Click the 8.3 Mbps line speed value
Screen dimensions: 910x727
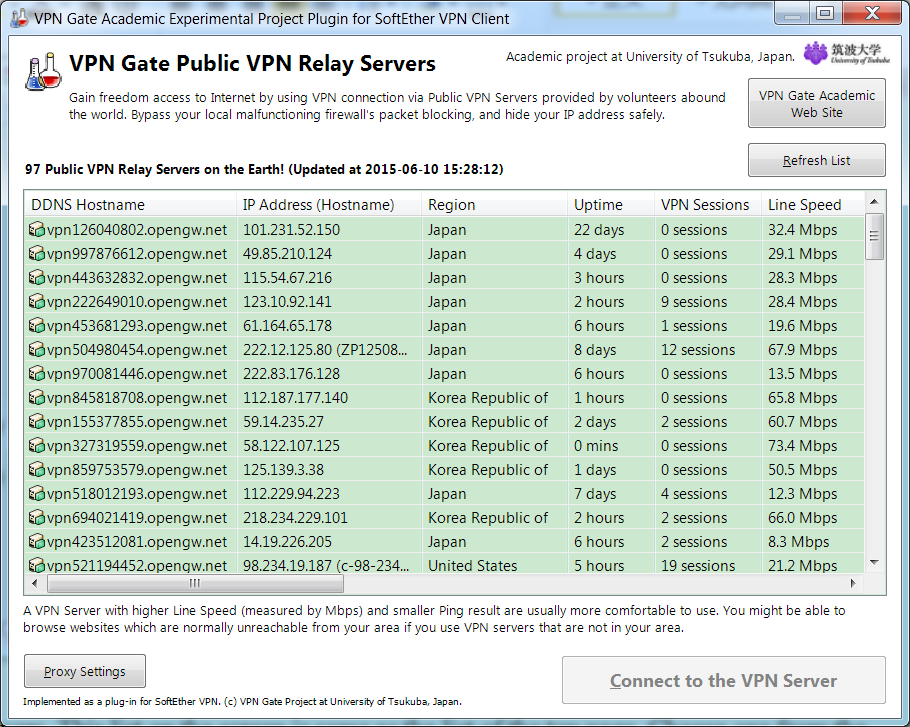799,541
